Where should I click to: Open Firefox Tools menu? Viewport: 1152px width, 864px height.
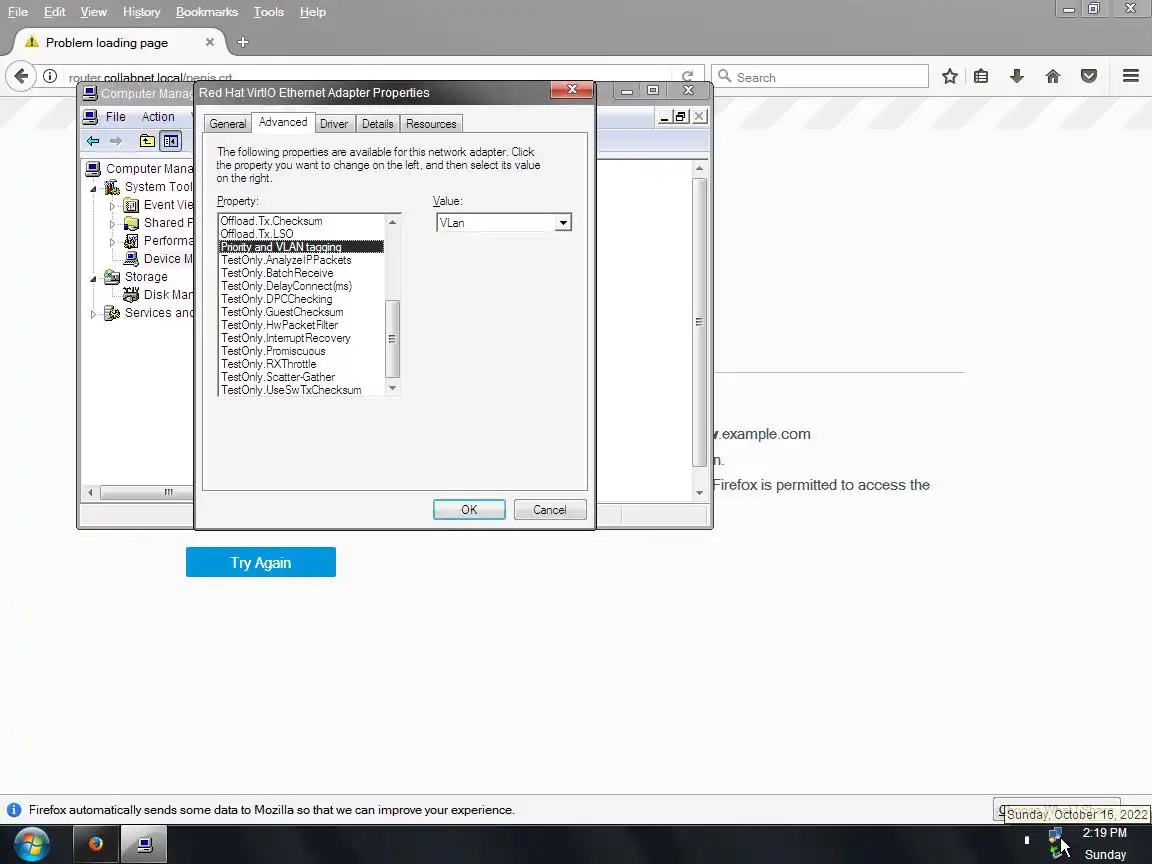[x=268, y=12]
